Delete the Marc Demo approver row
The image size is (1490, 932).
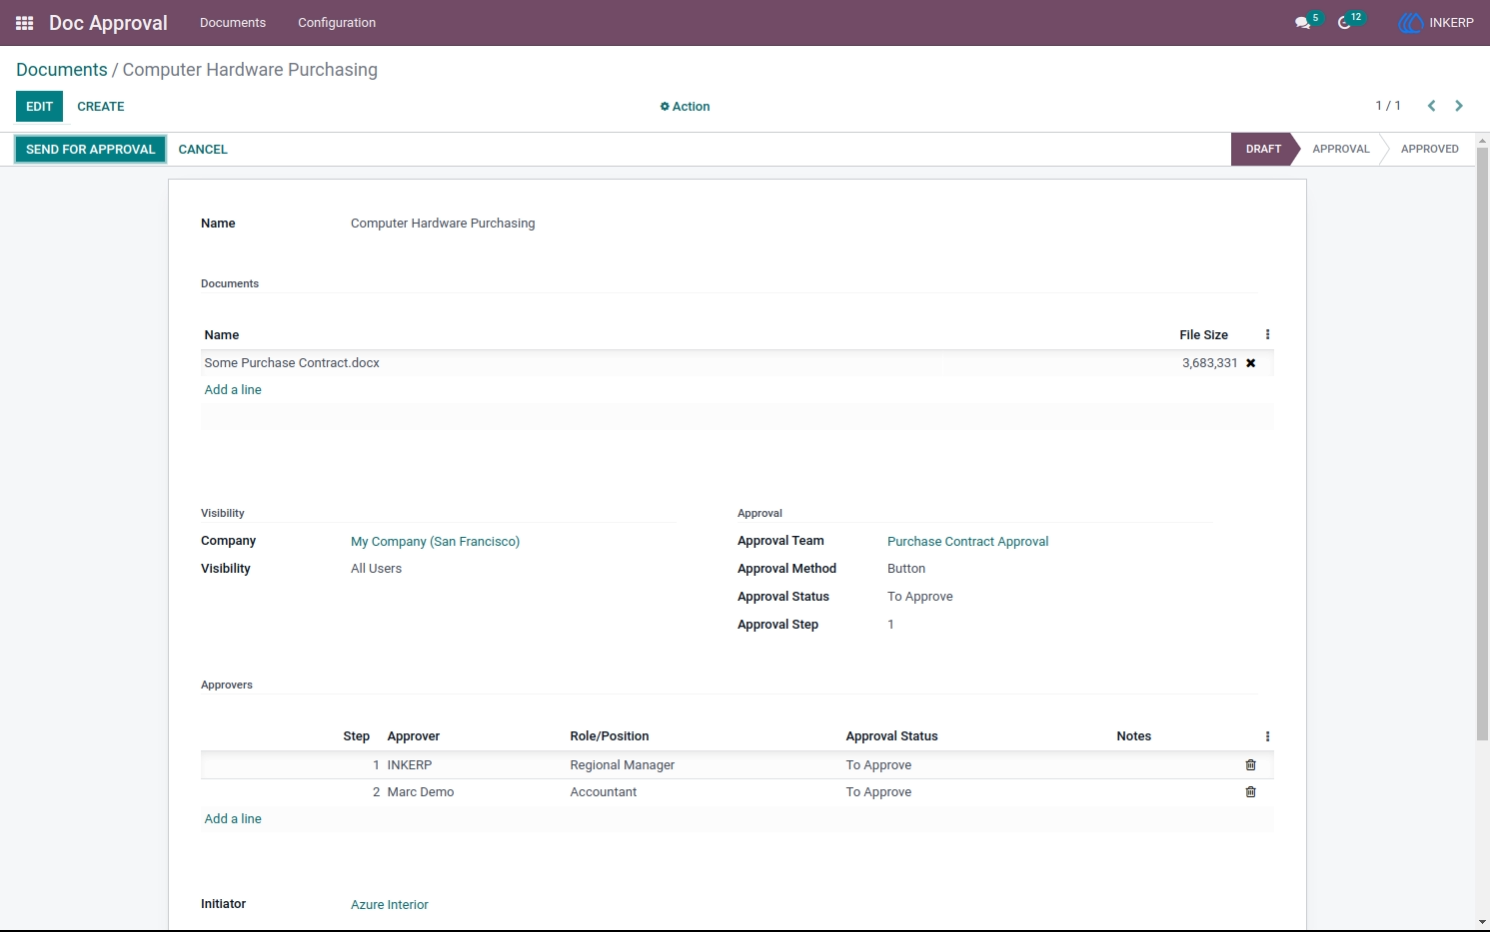(x=1250, y=792)
